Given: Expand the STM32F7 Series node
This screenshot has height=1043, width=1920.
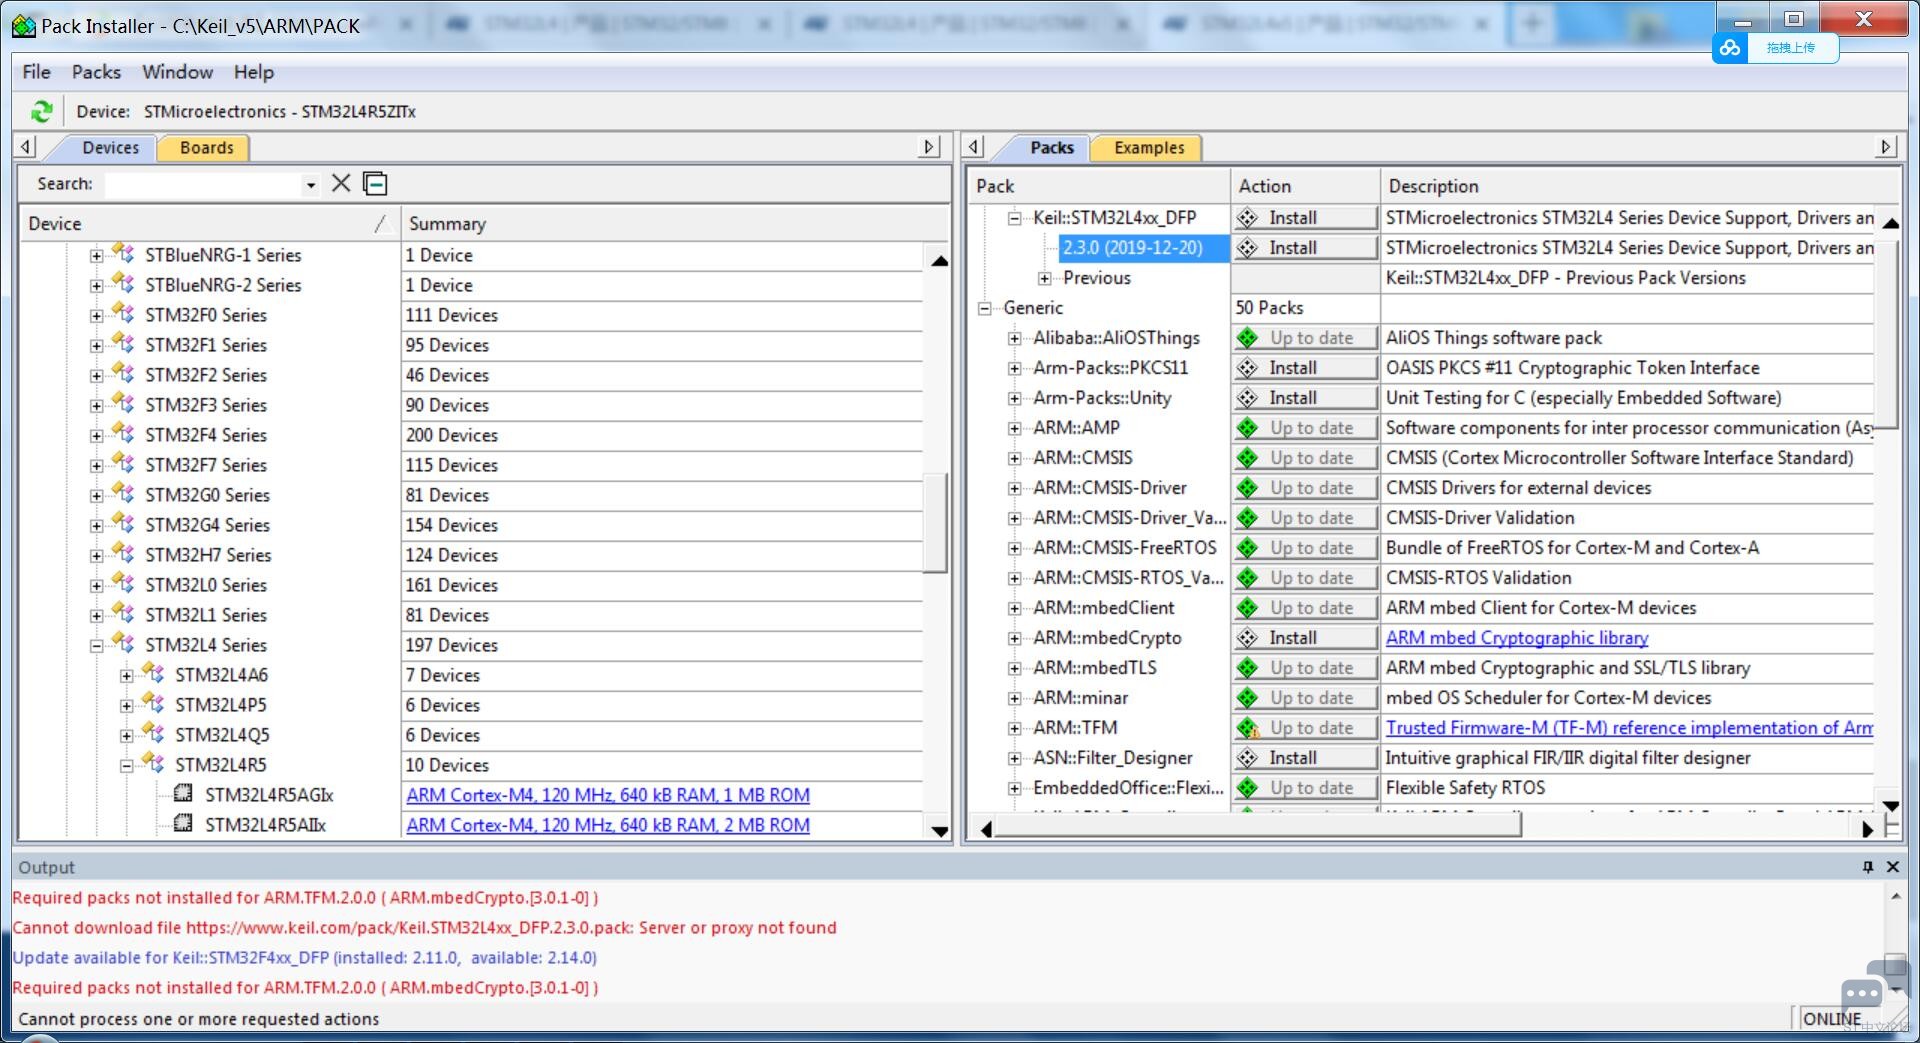Looking at the screenshot, I should 97,466.
